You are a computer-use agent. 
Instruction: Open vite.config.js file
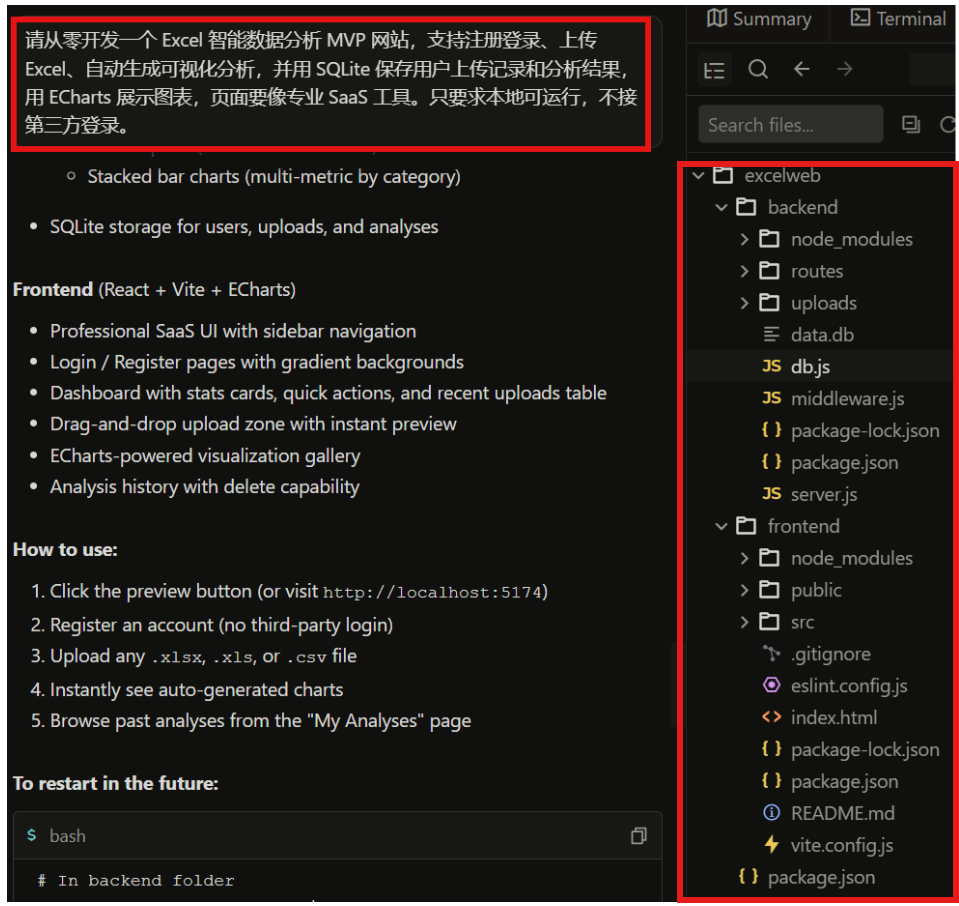pyautogui.click(x=842, y=845)
